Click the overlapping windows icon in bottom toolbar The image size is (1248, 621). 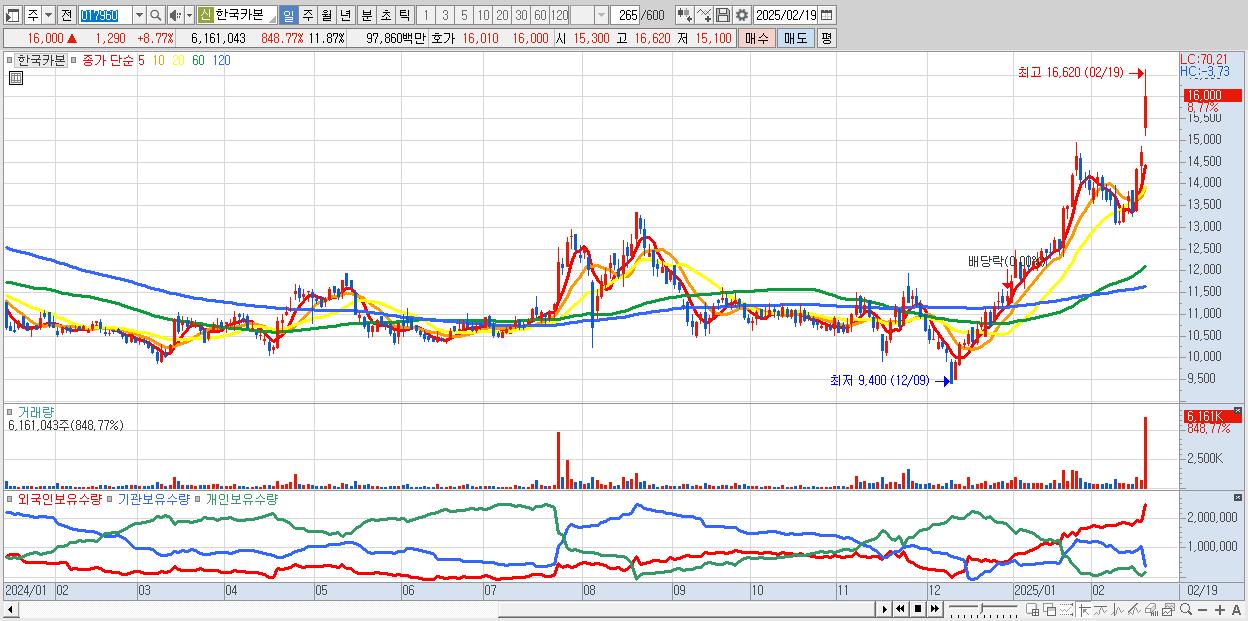click(1050, 609)
